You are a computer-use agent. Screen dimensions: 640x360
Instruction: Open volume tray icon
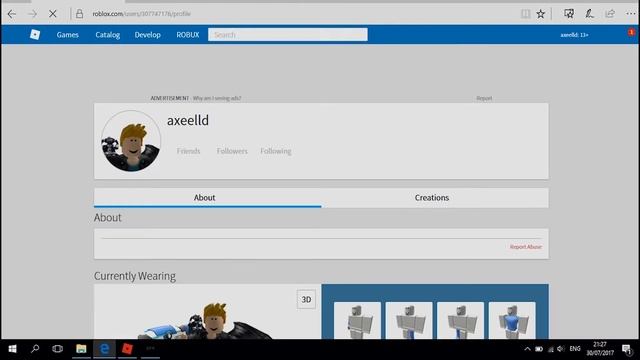pyautogui.click(x=561, y=349)
